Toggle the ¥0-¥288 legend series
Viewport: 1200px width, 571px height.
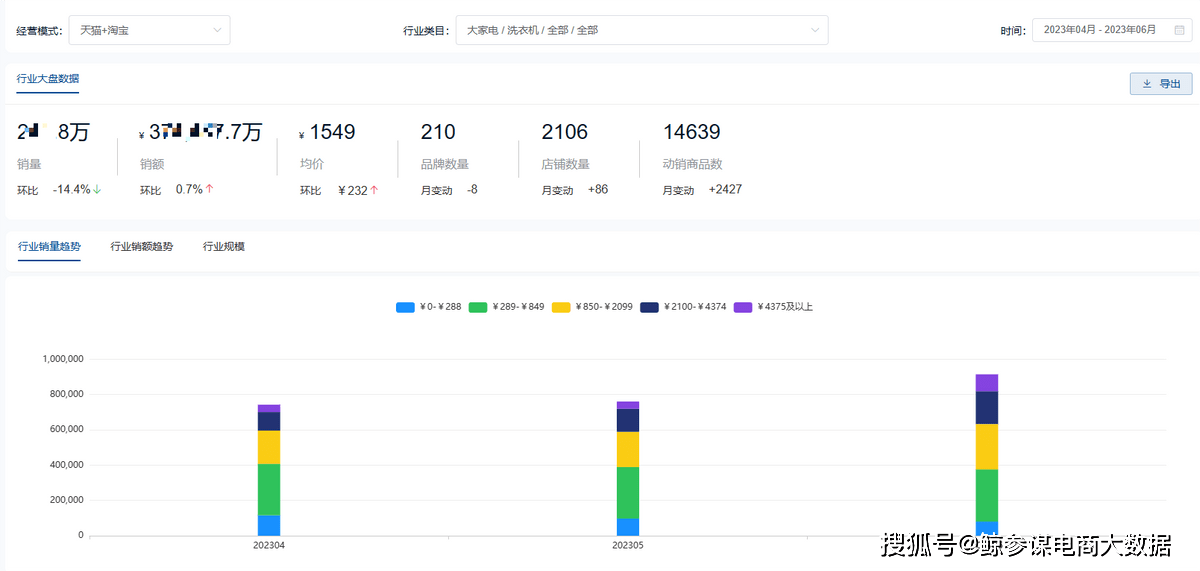[429, 307]
